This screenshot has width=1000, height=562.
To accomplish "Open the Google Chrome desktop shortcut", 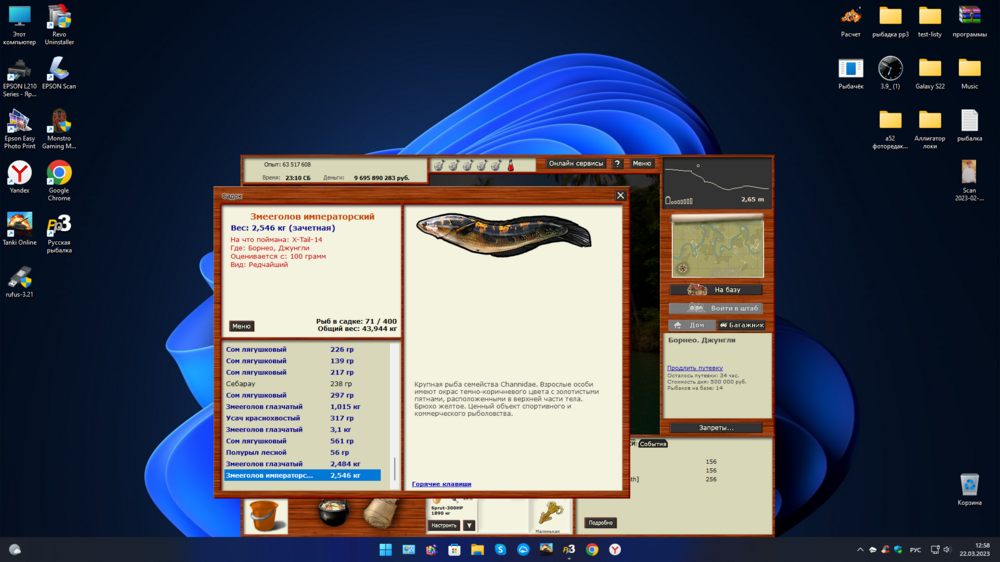I will (x=59, y=181).
